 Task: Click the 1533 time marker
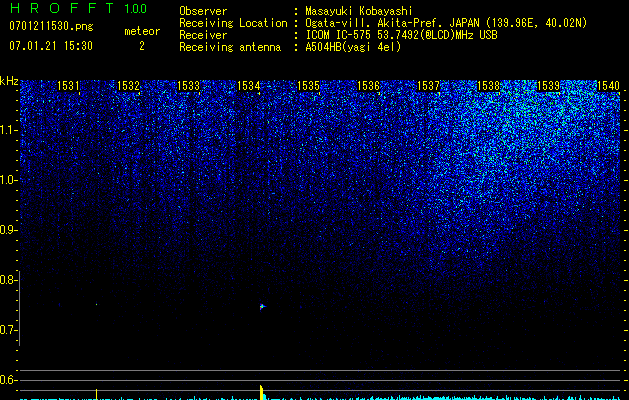click(x=188, y=85)
